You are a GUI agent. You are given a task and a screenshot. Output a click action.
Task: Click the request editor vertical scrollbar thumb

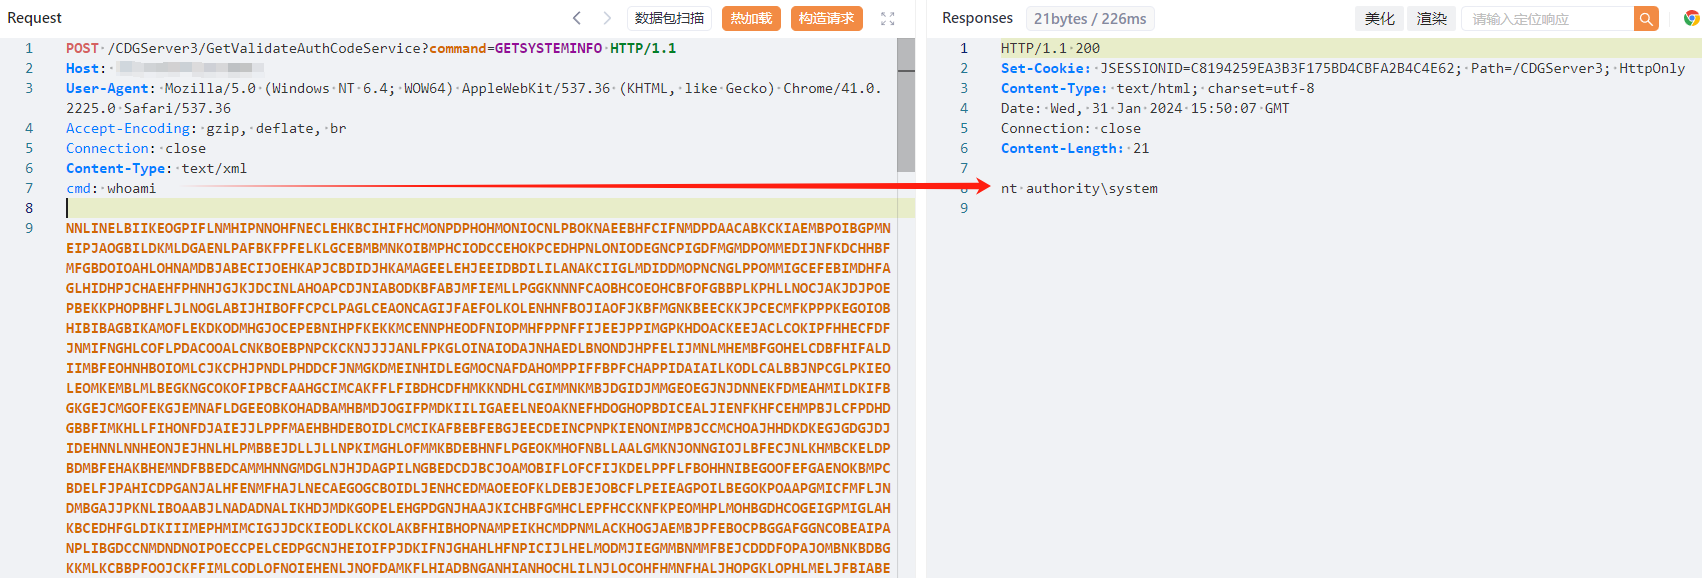click(906, 105)
